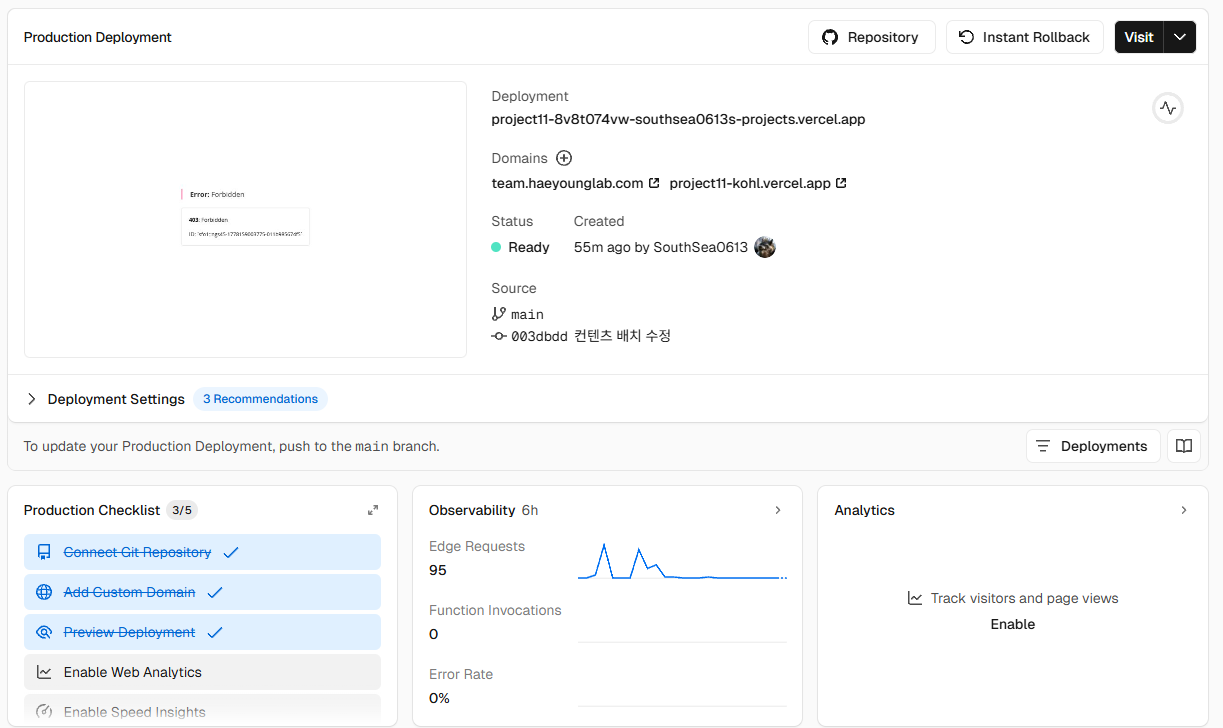Click the checkmark after Connect Git Repository
Viewport: 1223px width, 728px height.
click(x=231, y=552)
